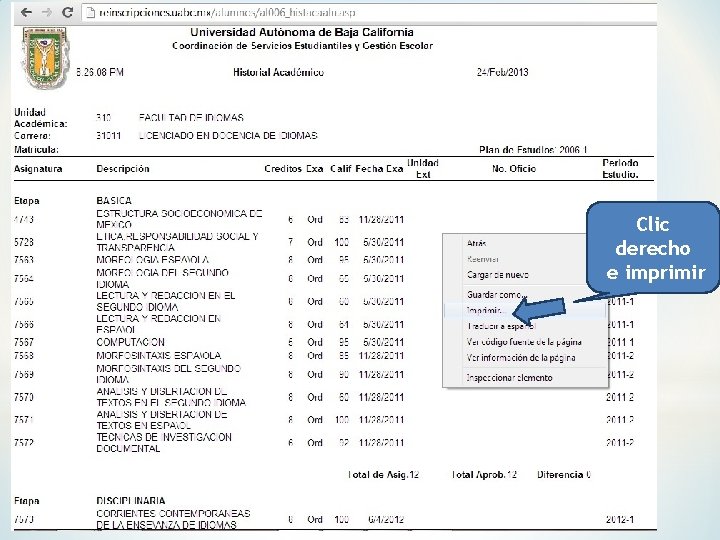Click the Asignatura column header
The height and width of the screenshot is (540, 720).
(38, 169)
